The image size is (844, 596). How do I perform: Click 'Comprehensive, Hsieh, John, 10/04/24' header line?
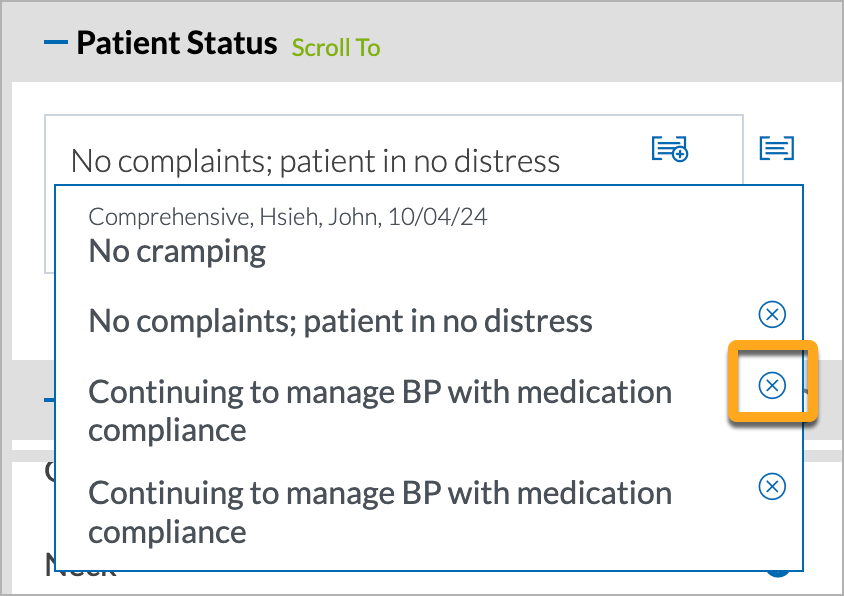(287, 217)
